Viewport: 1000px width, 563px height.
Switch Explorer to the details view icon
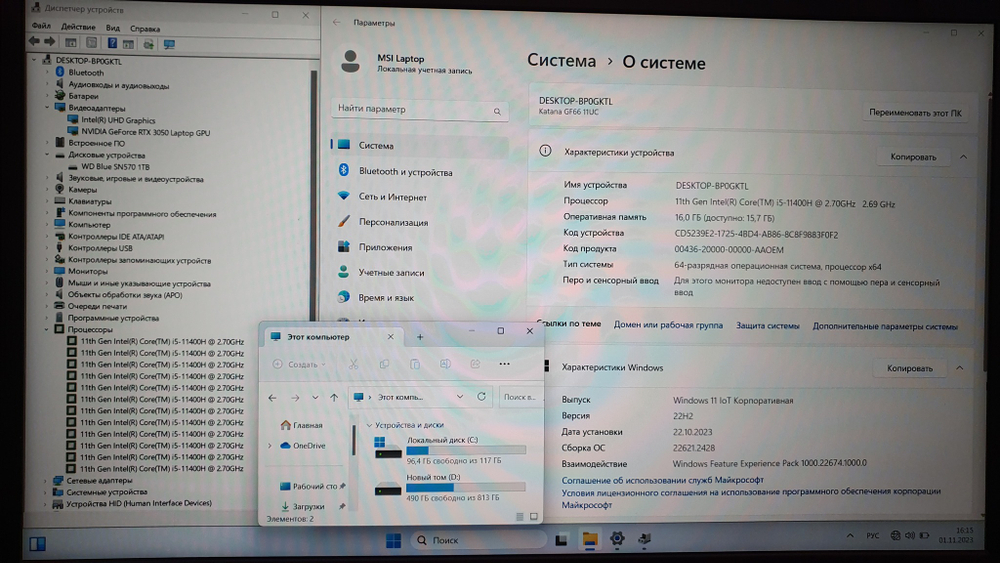(519, 516)
